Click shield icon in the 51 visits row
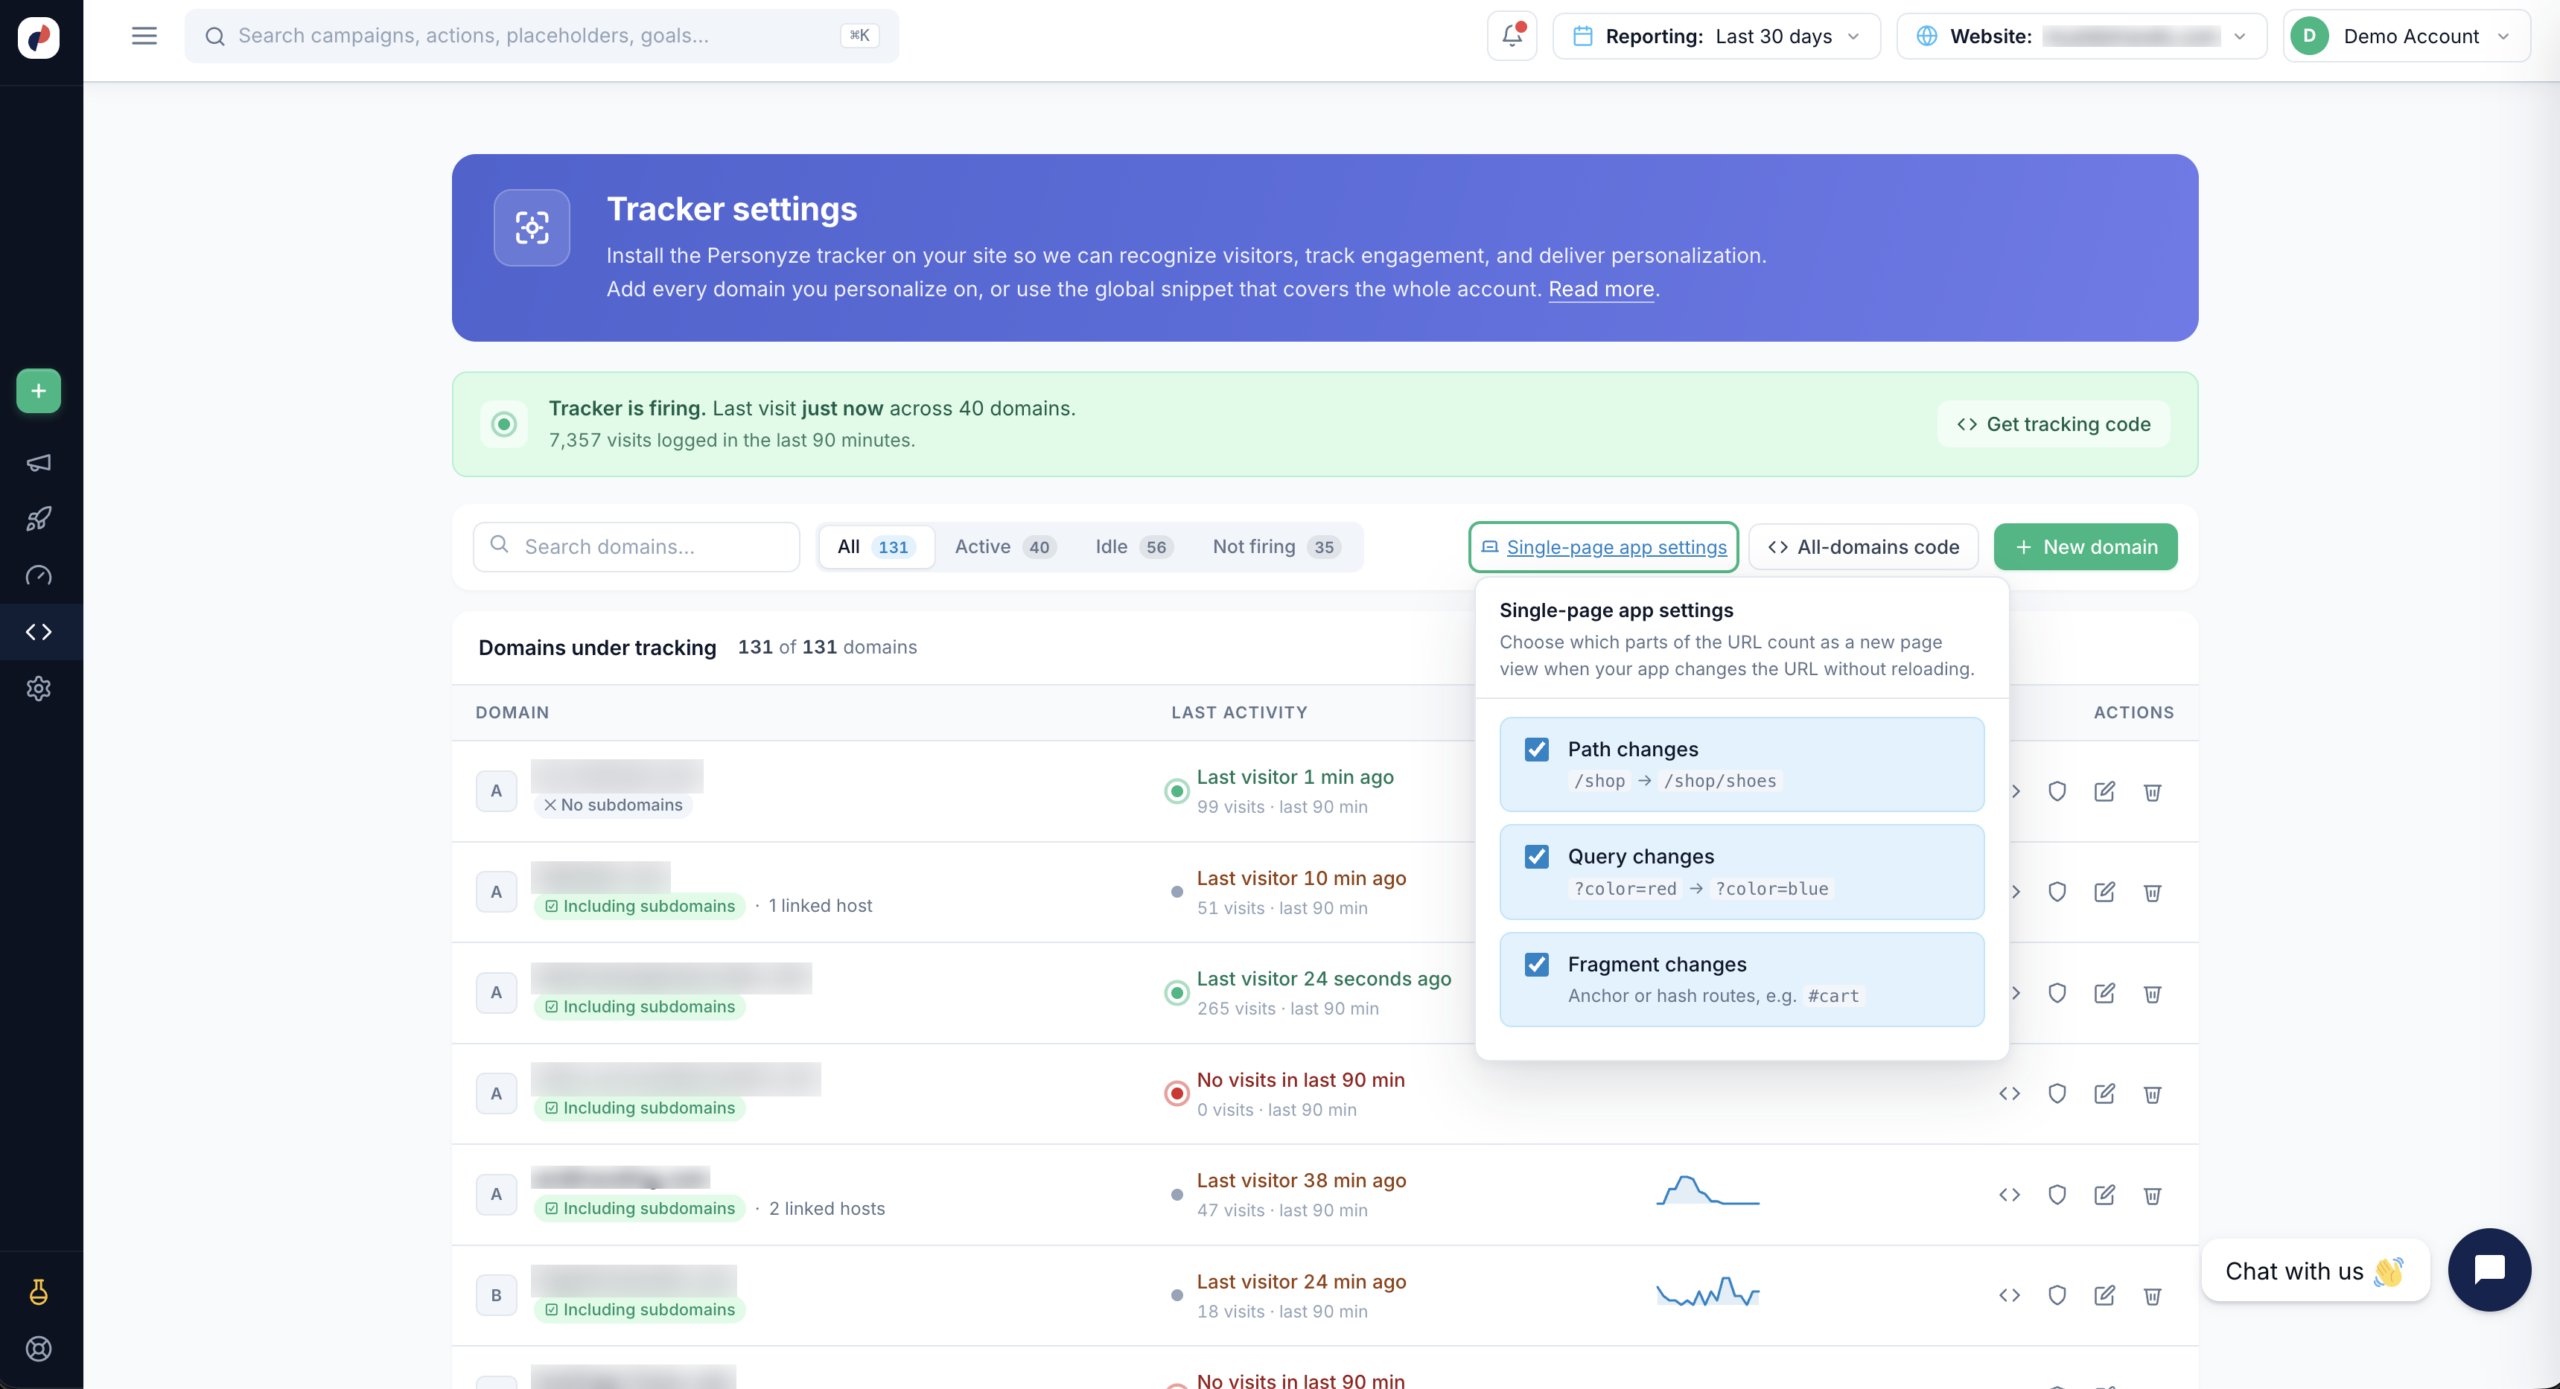2560x1389 pixels. click(2057, 892)
